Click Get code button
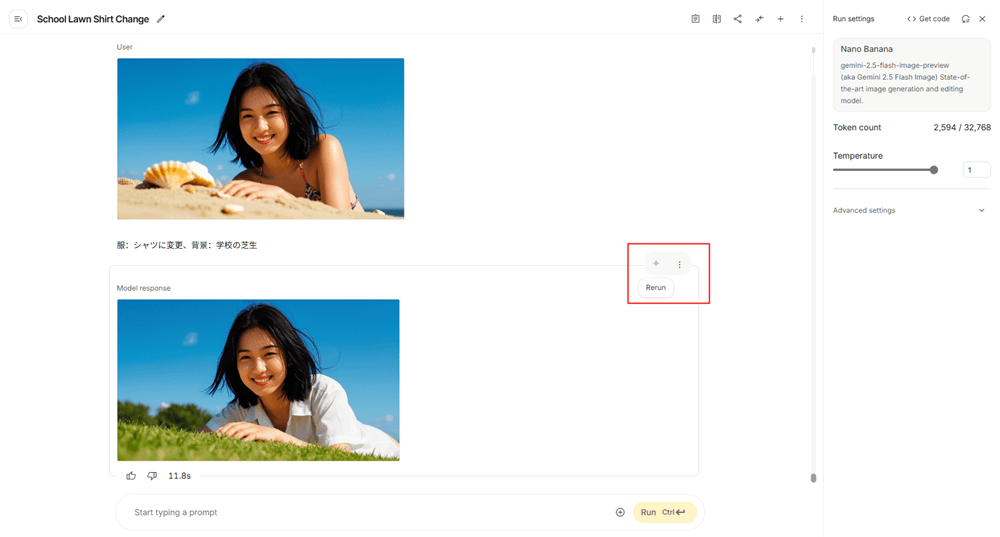Image resolution: width=1000 pixels, height=537 pixels. point(928,19)
